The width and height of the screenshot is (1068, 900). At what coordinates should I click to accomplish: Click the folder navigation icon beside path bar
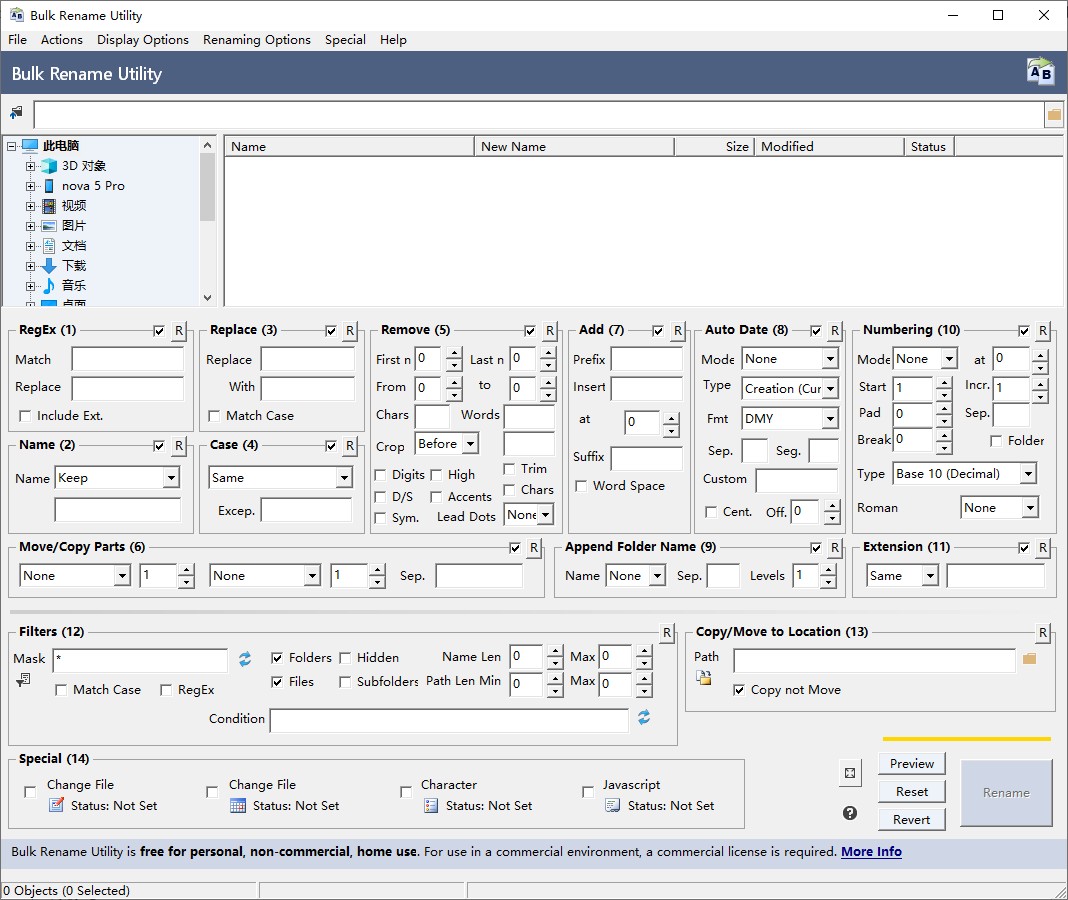pyautogui.click(x=16, y=112)
